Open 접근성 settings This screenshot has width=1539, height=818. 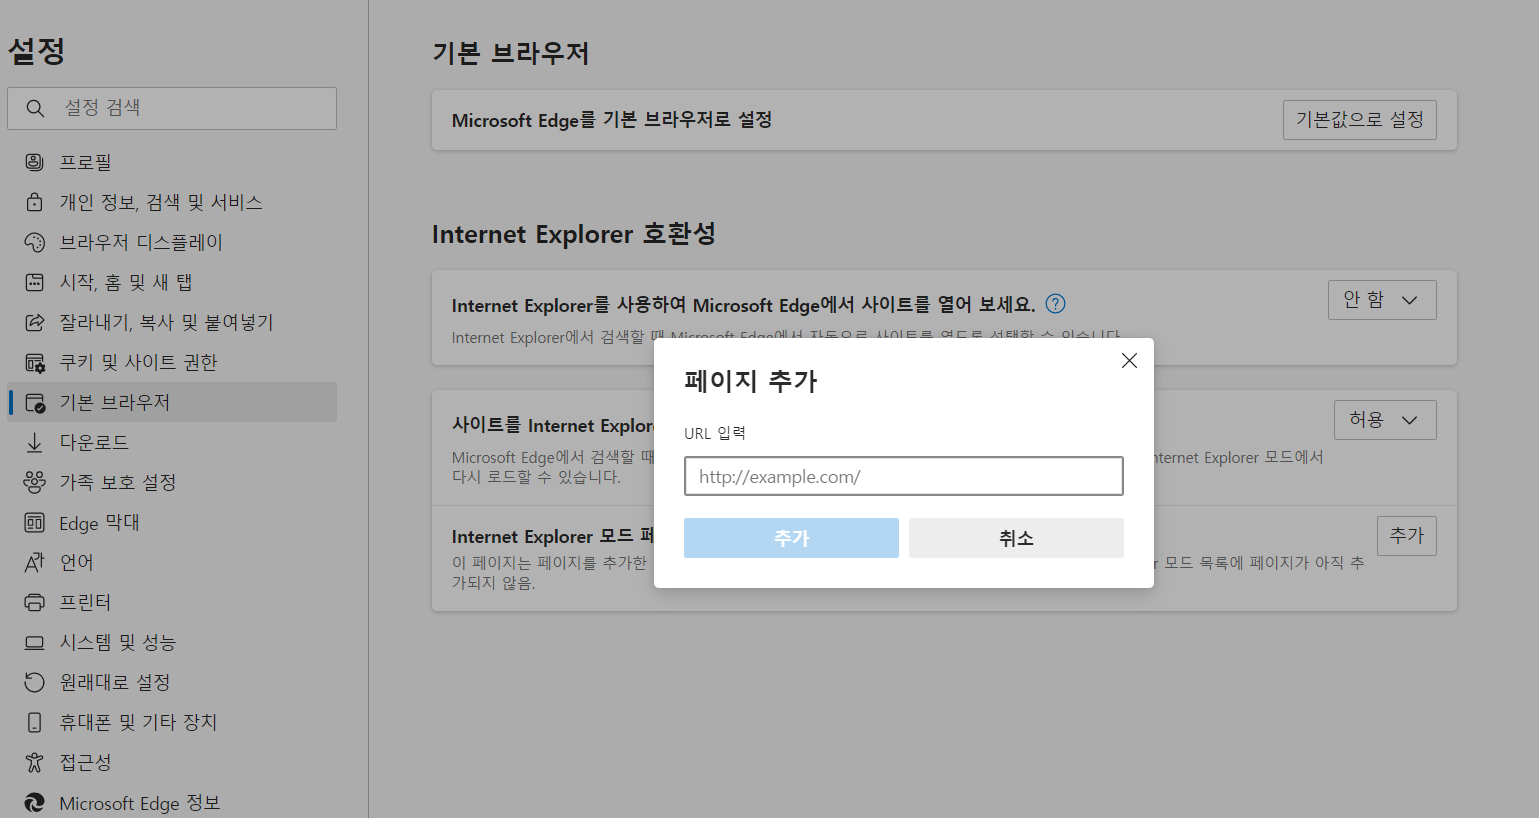pyautogui.click(x=172, y=762)
